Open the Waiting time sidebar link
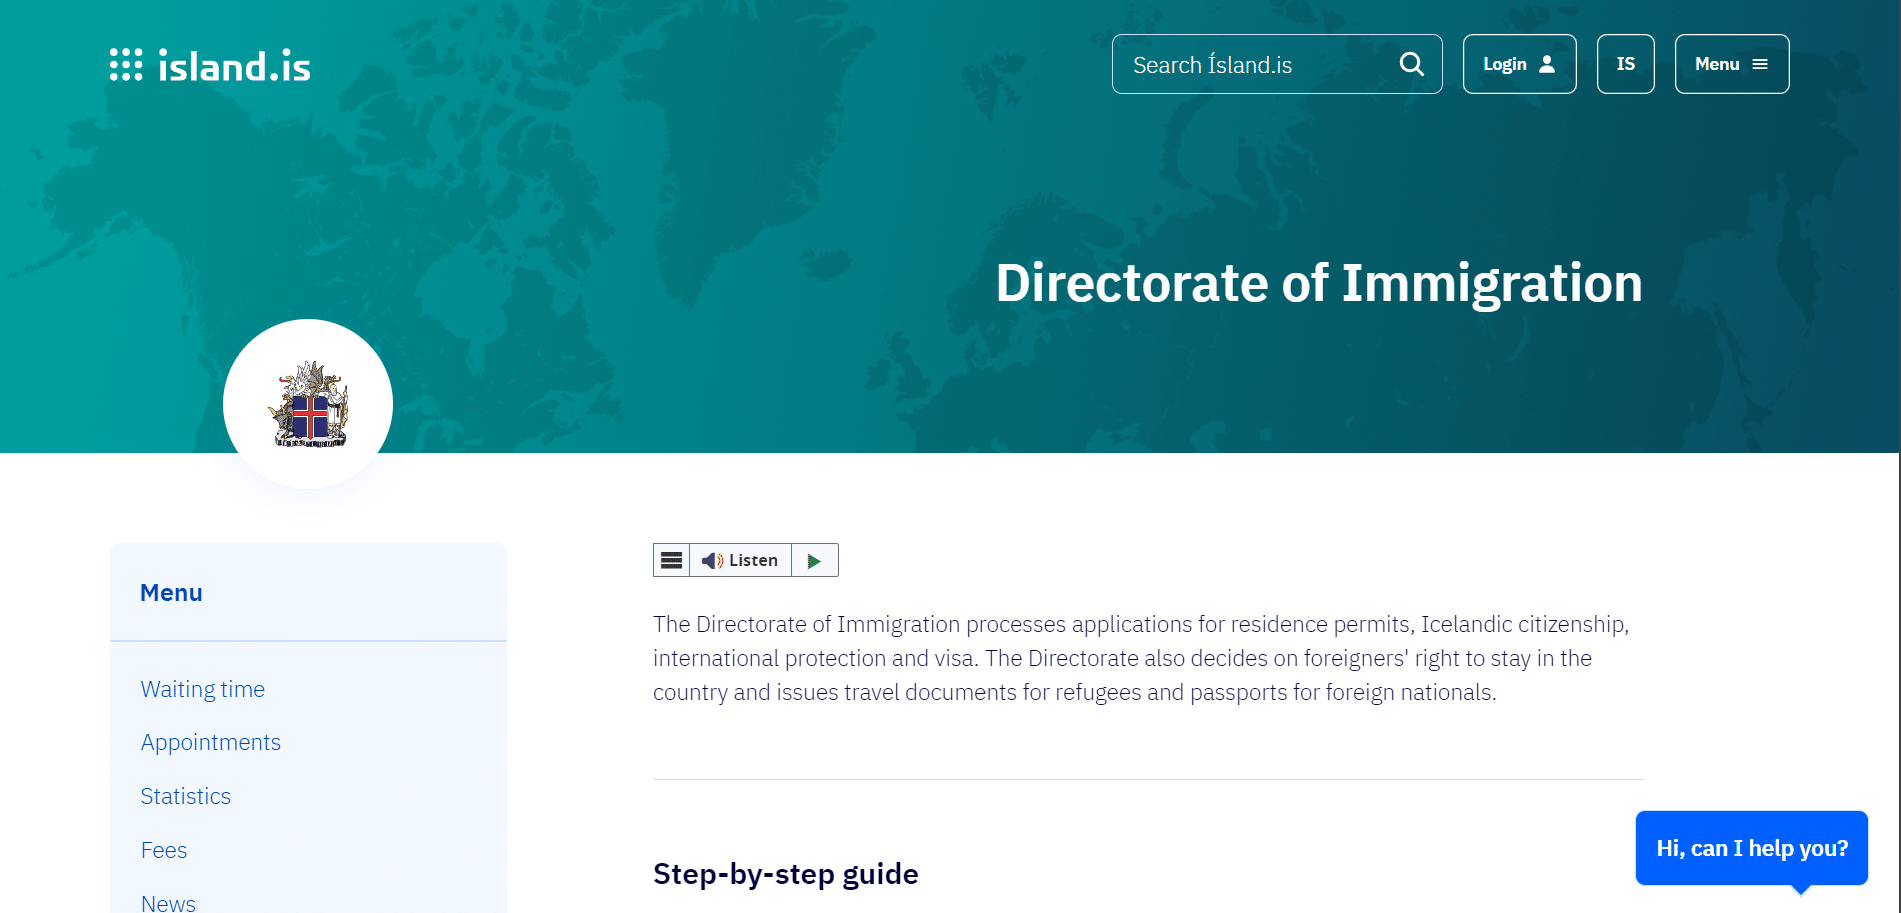 click(203, 689)
